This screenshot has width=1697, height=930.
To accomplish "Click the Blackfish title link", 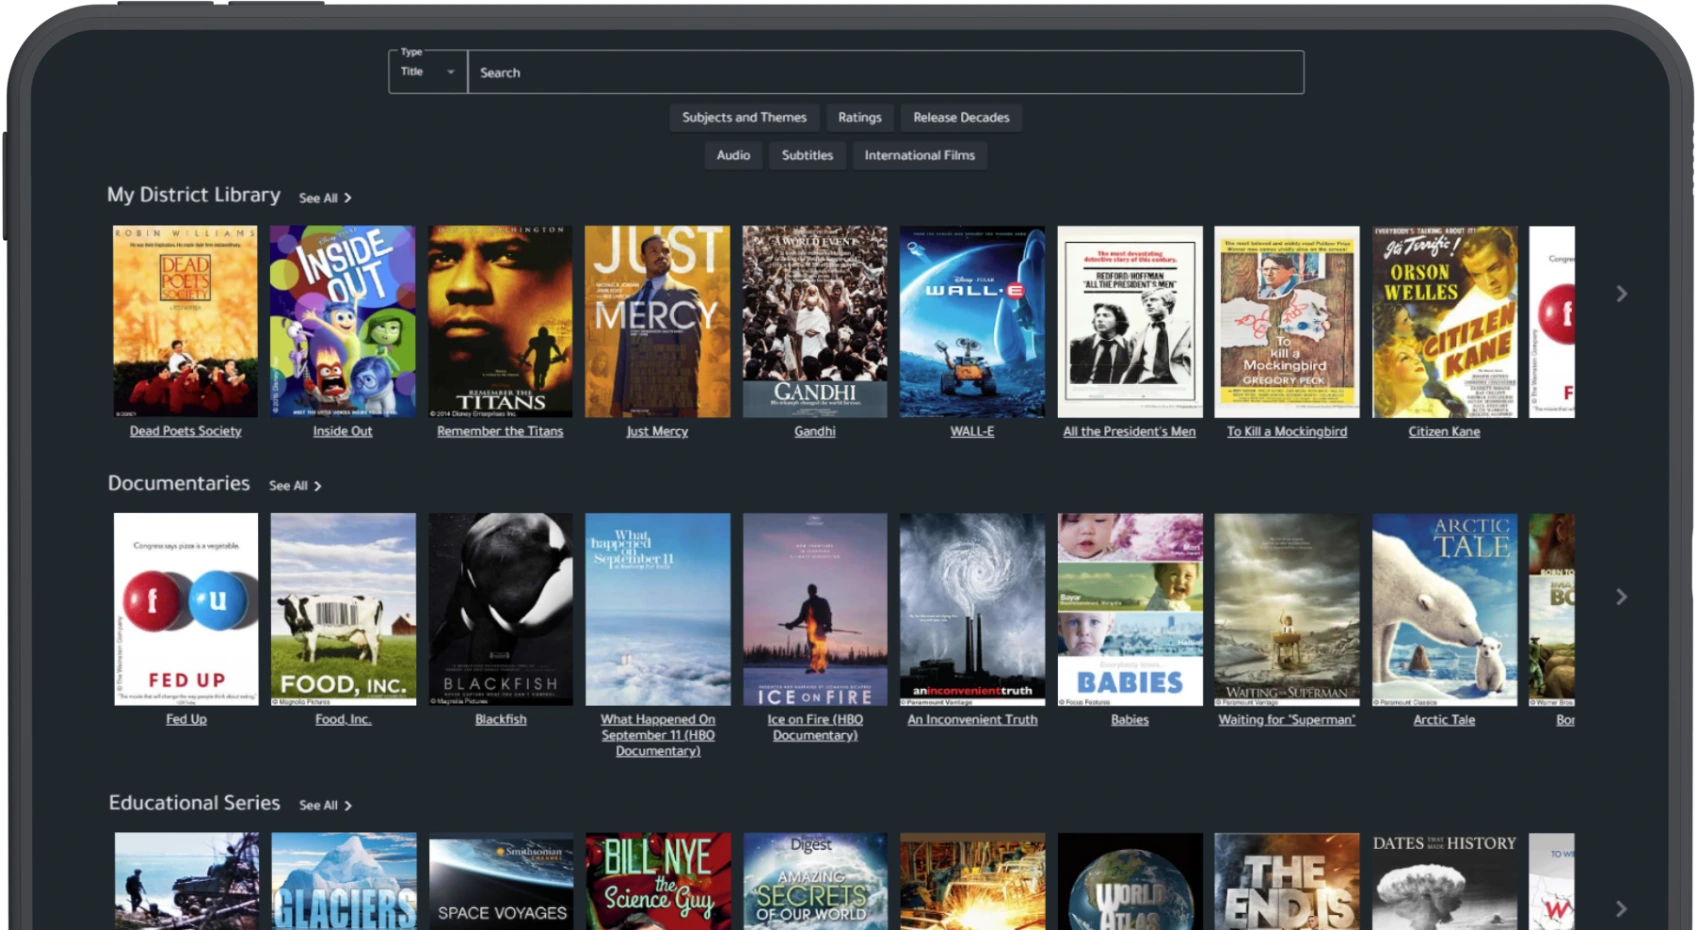I will pos(500,720).
